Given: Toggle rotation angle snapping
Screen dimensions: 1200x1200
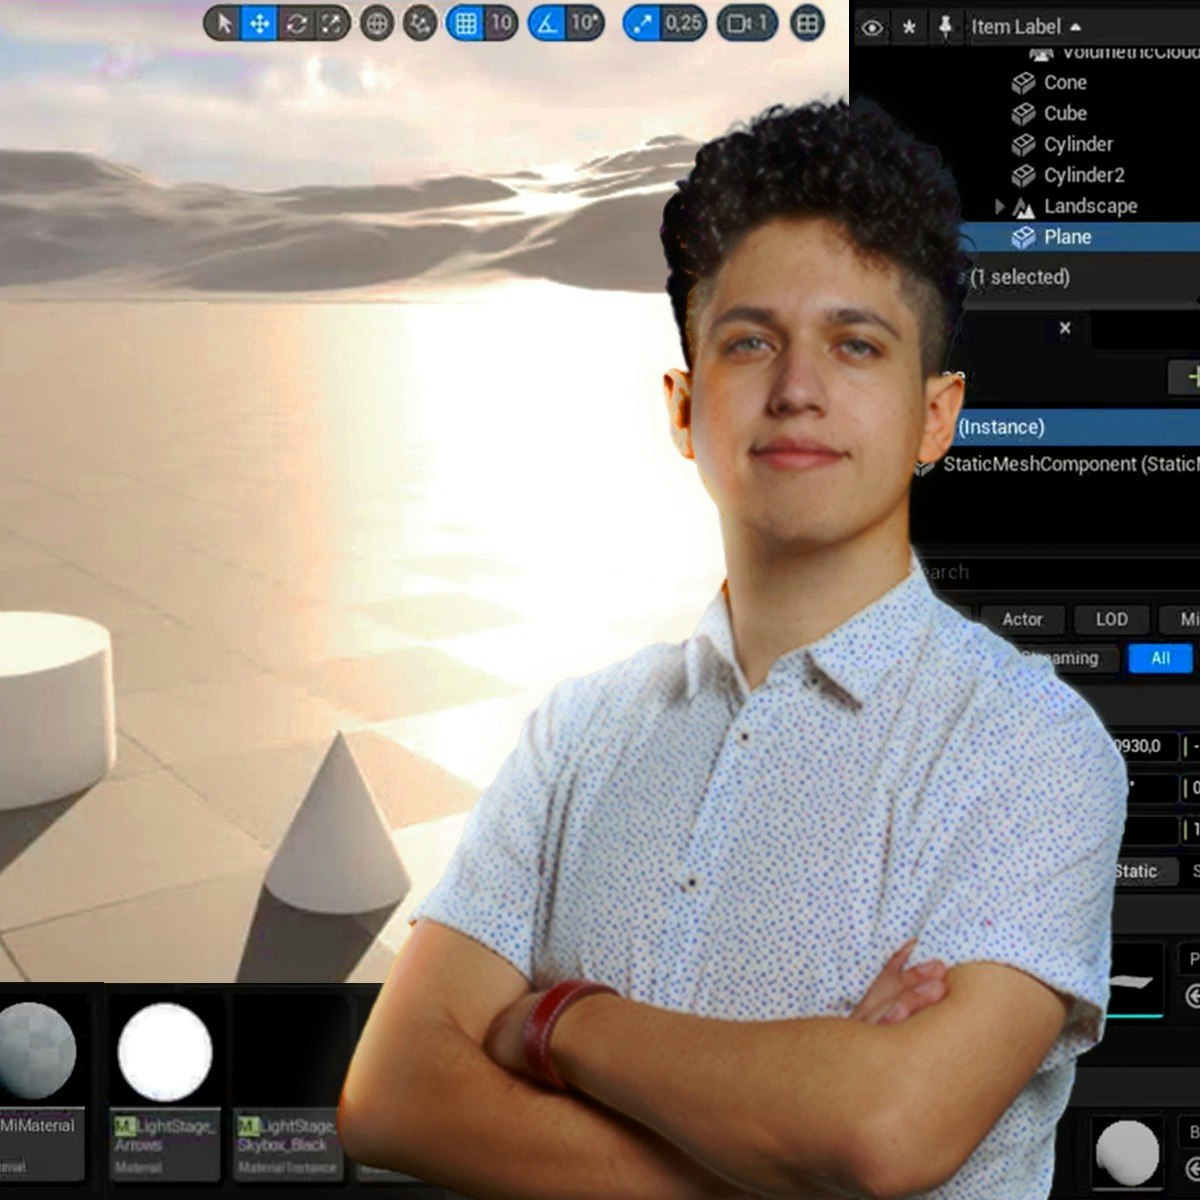Looking at the screenshot, I should tap(547, 23).
